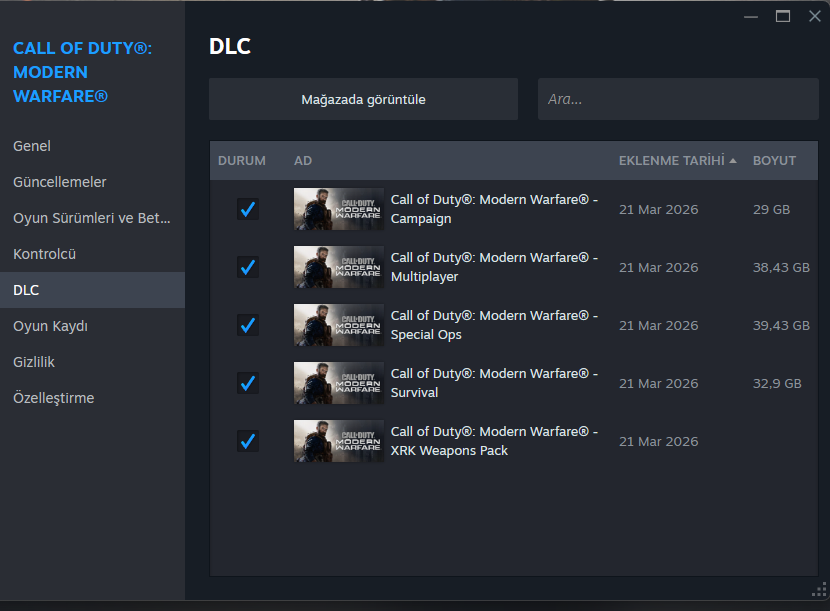830x611 pixels.
Task: Click the Campaign row date 21 Mar 2026
Action: [x=658, y=210]
